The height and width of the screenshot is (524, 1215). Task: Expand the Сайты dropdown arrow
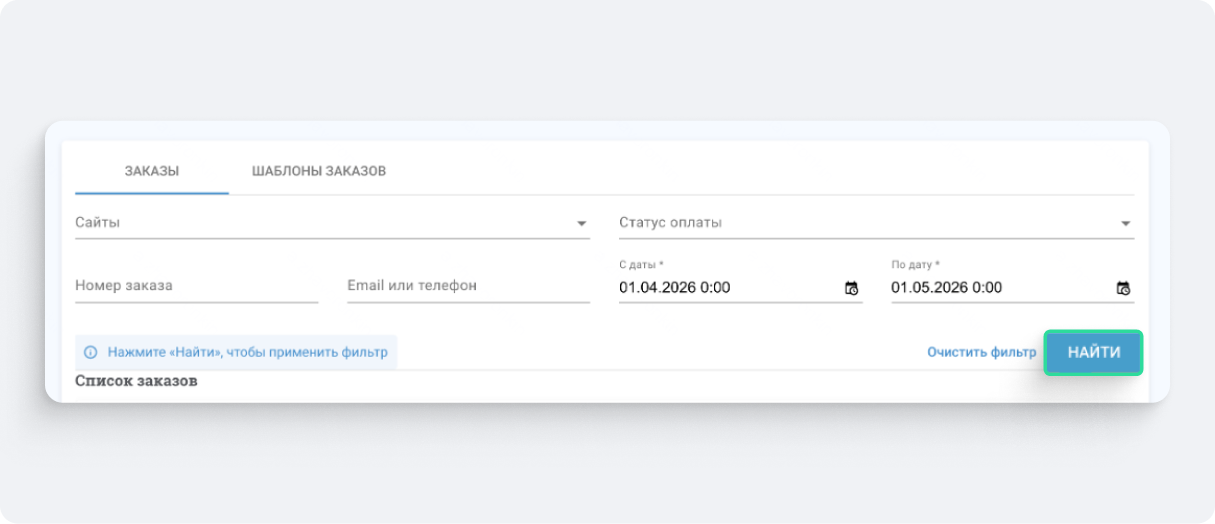582,224
